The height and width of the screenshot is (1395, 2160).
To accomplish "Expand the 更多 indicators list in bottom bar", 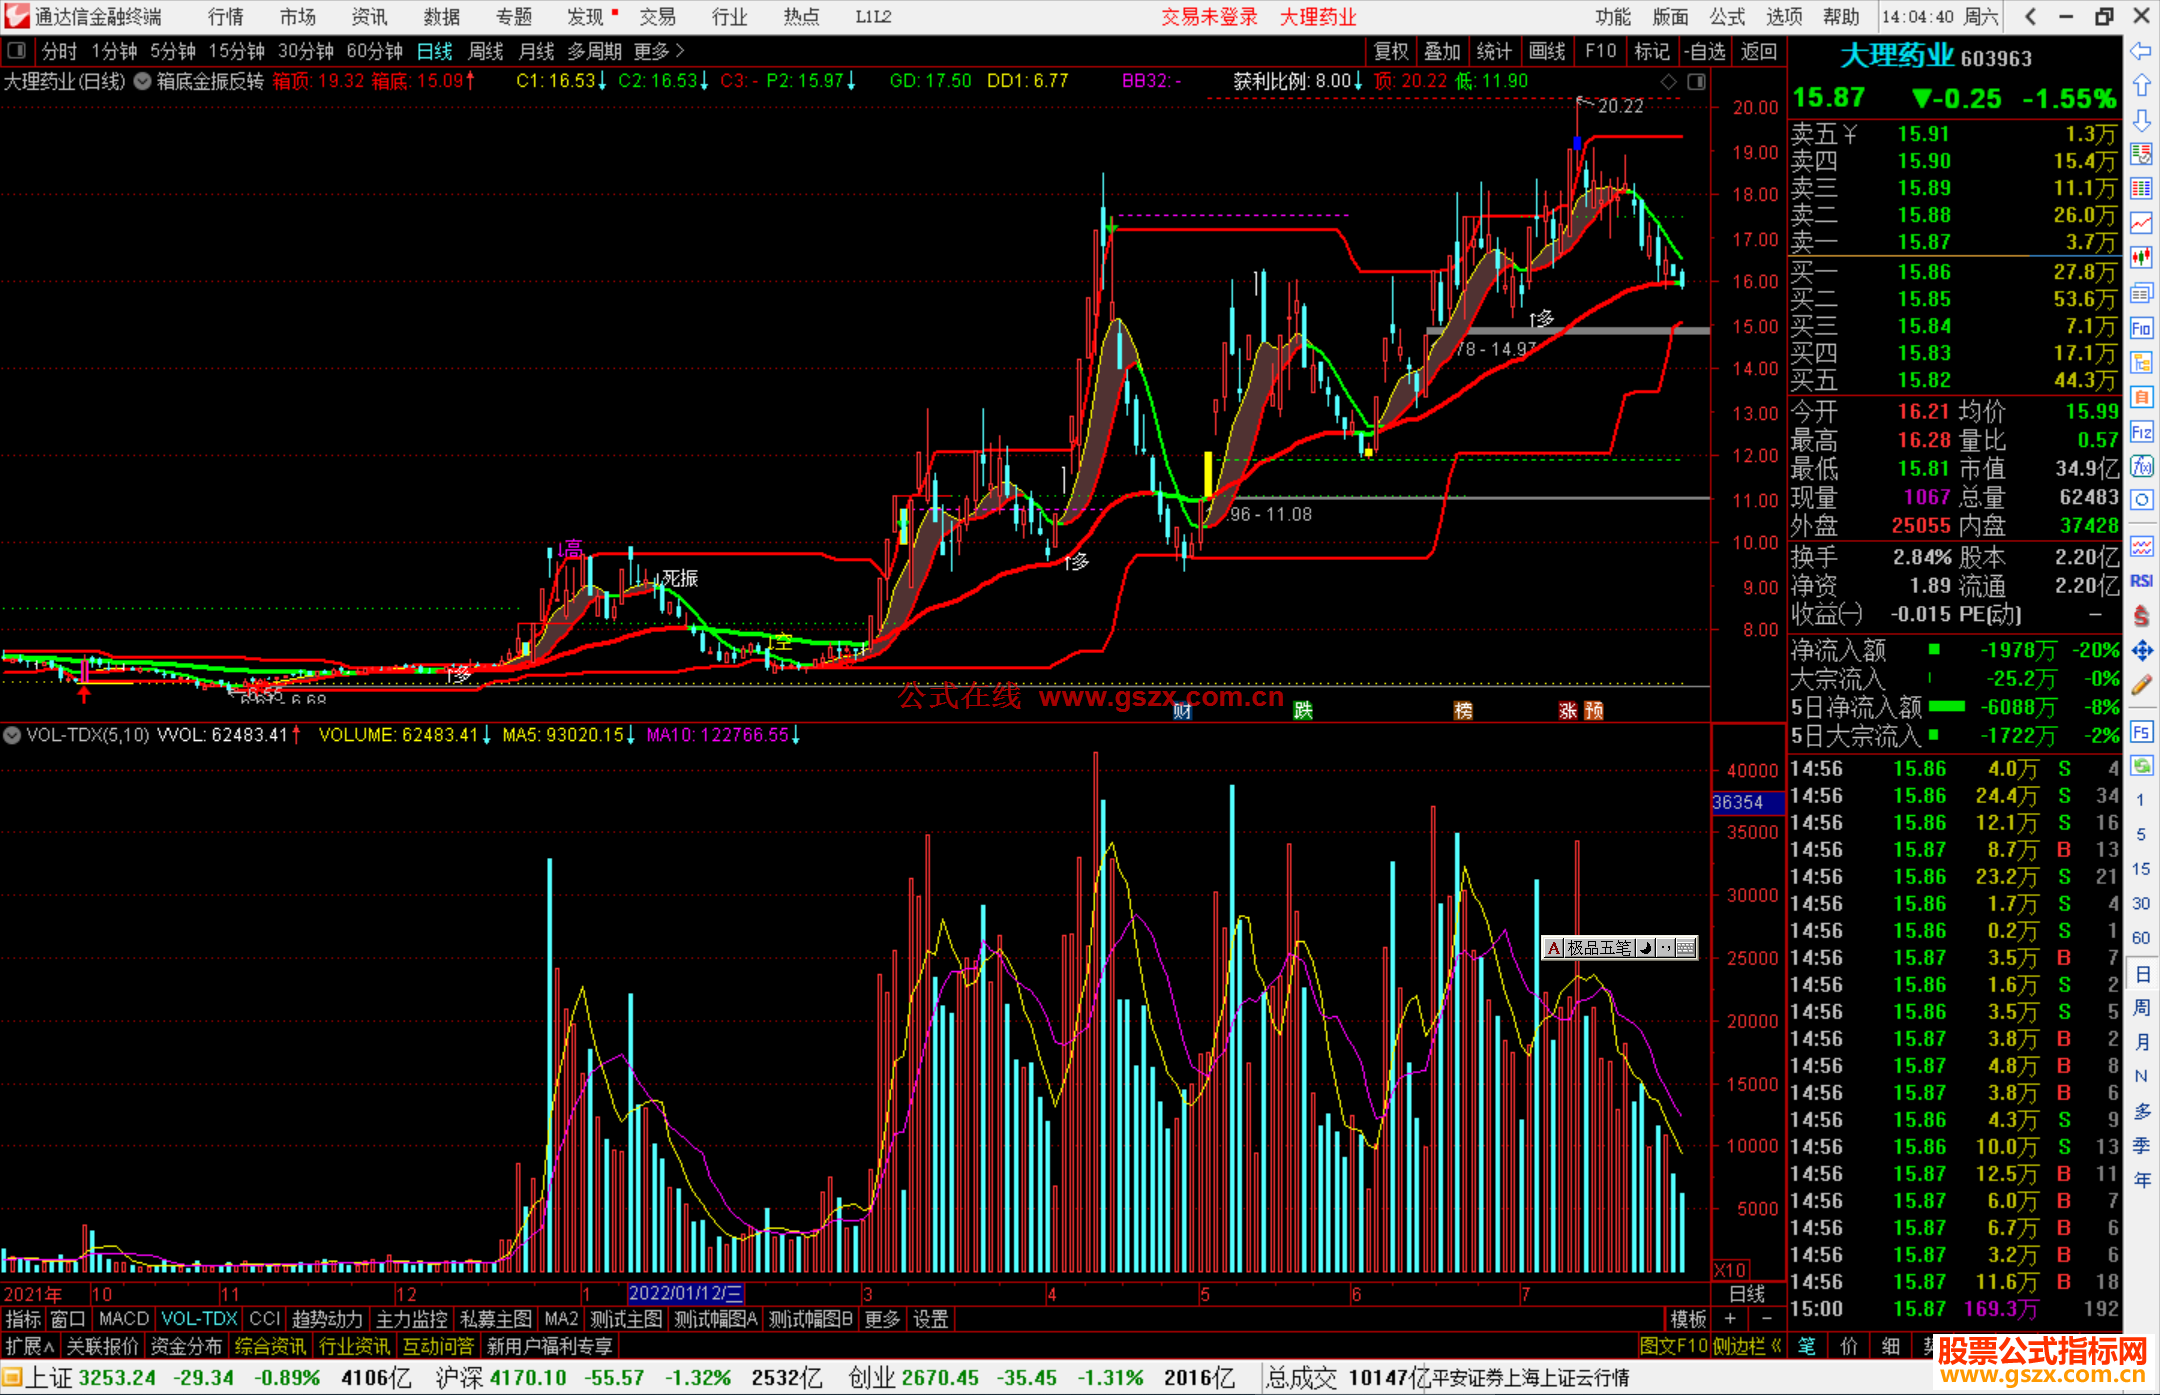I will (x=882, y=1319).
